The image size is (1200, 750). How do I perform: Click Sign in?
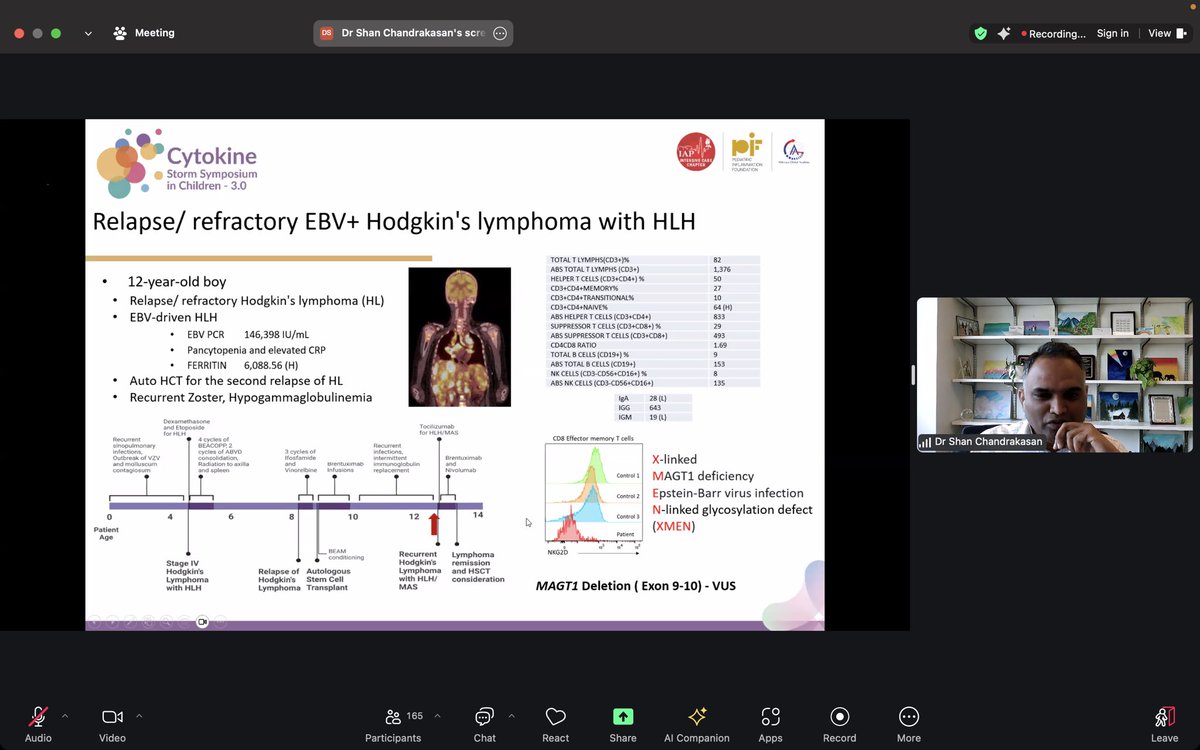pos(1112,33)
